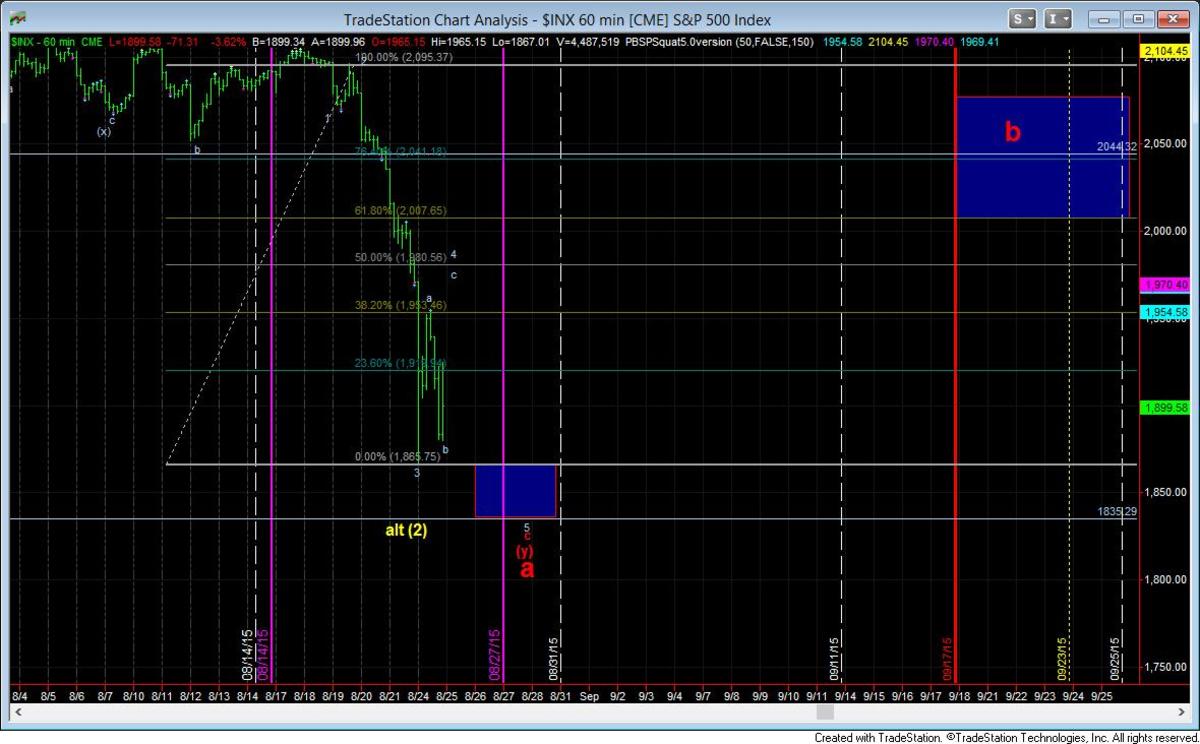The width and height of the screenshot is (1200, 744).
Task: Click the magenta 1,970.40 price marker
Action: pyautogui.click(x=1166, y=285)
